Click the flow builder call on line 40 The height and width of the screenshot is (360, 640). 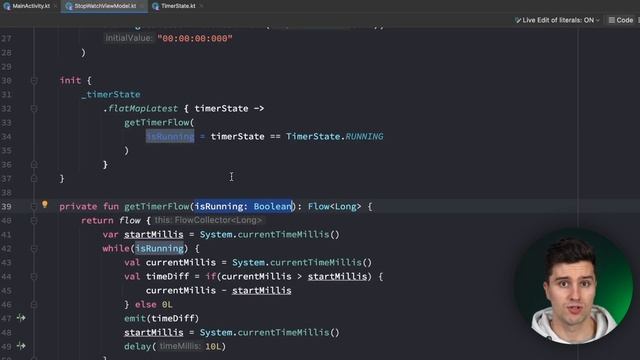(x=130, y=220)
